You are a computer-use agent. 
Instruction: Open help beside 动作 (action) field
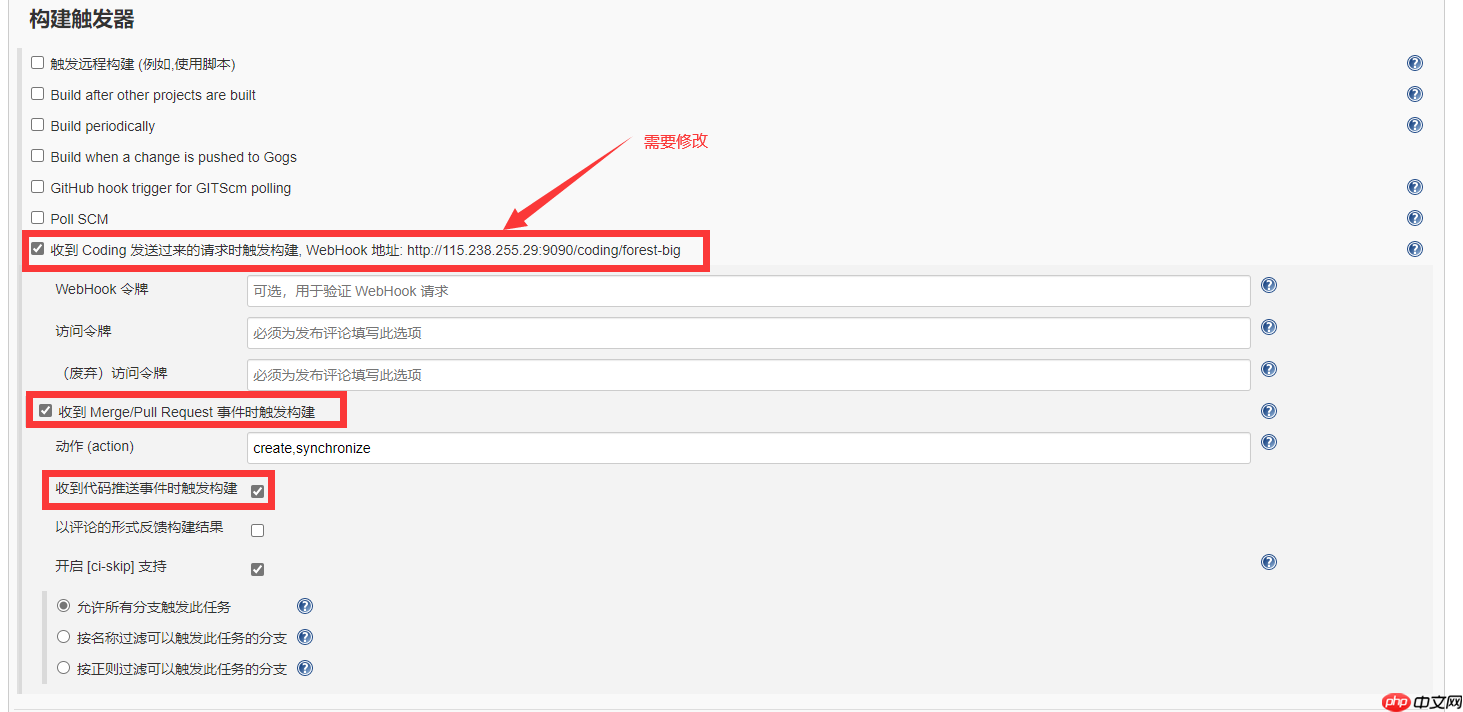point(1268,441)
